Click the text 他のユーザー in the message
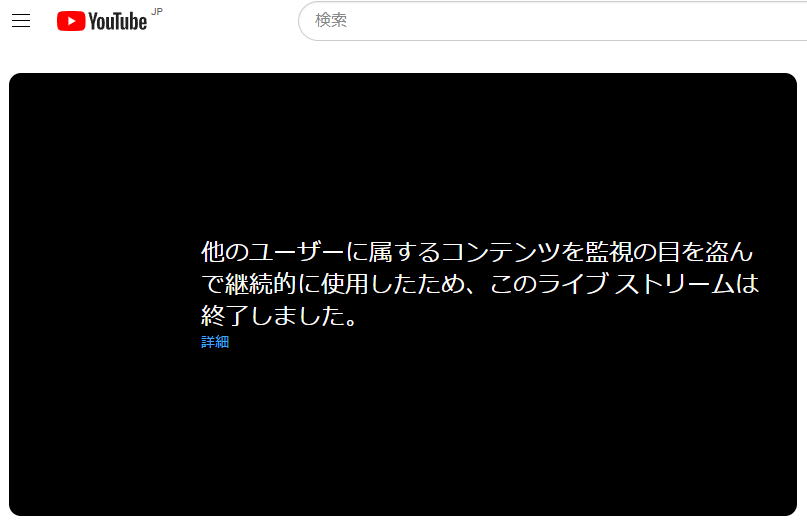Viewport: 807px width, 529px height. point(272,252)
